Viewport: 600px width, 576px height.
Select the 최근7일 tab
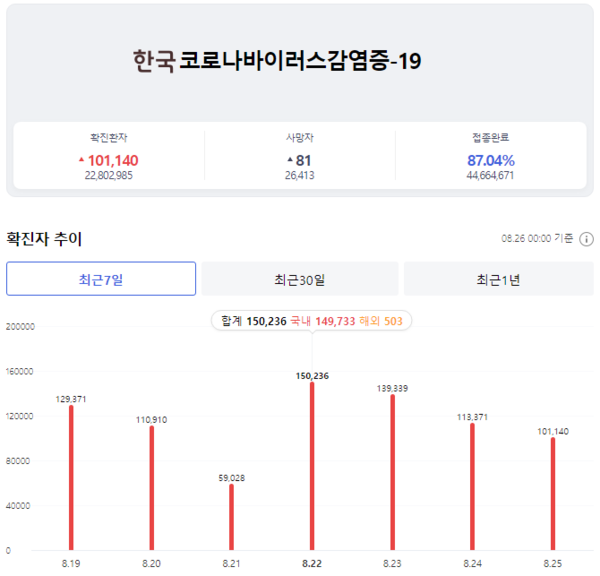point(101,279)
